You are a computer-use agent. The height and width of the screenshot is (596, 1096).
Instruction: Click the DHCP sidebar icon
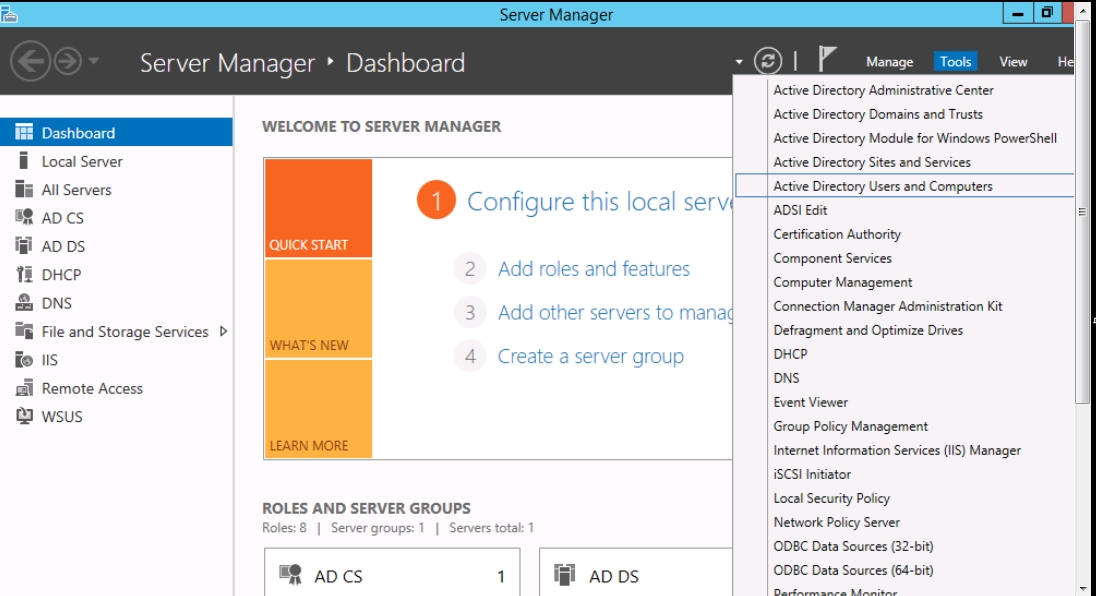[24, 274]
